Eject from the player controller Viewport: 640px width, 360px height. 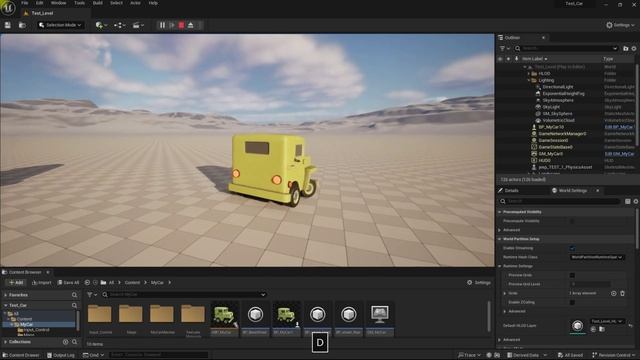click(x=191, y=25)
